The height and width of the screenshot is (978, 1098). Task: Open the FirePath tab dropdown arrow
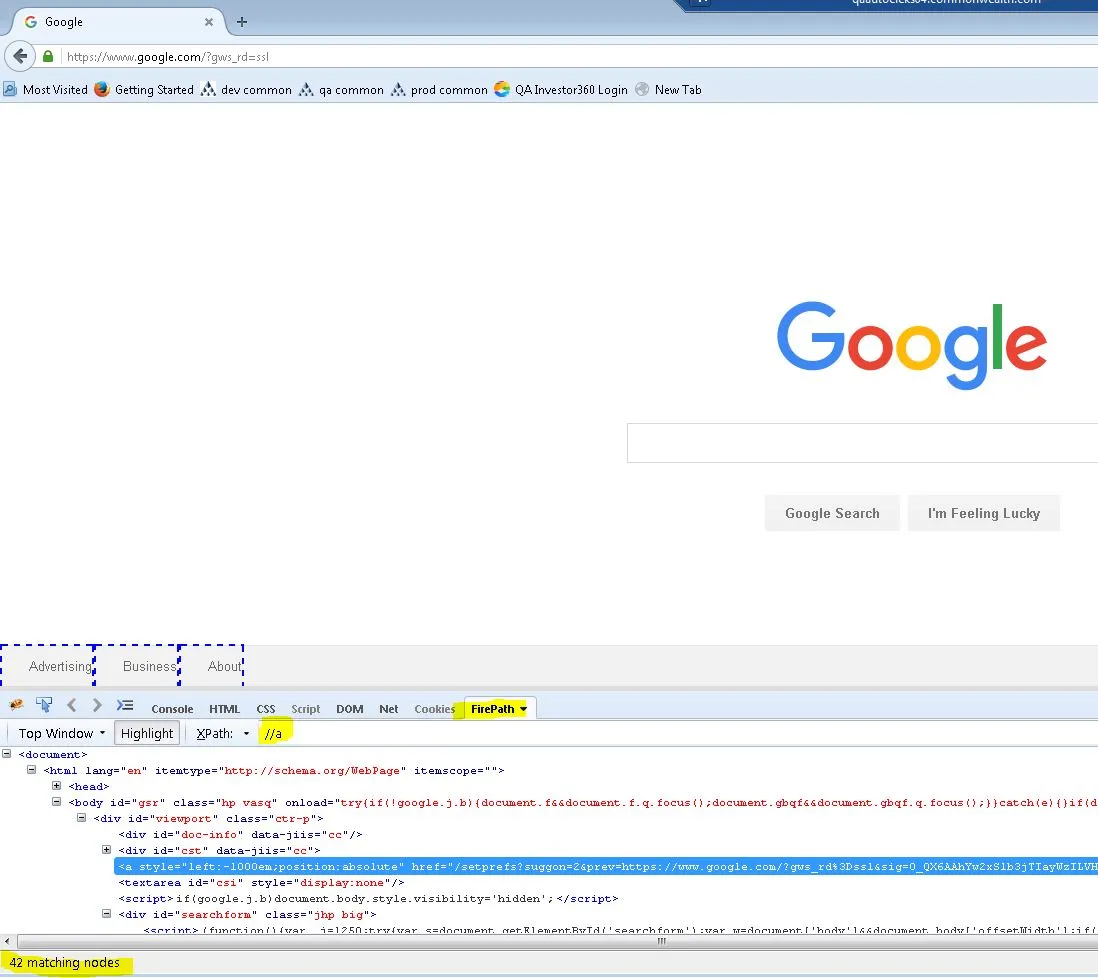coord(523,709)
